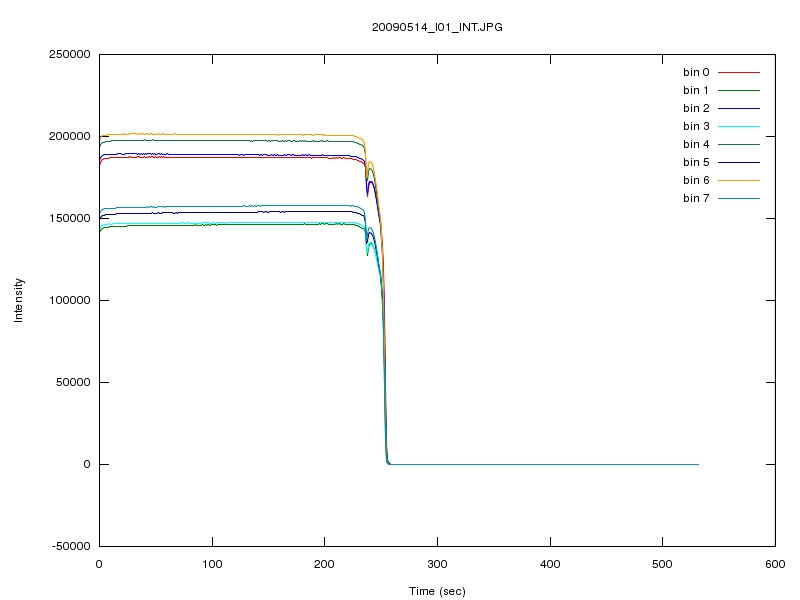Click the 600 x-axis tick label
This screenshot has width=800, height=600.
coord(775,564)
